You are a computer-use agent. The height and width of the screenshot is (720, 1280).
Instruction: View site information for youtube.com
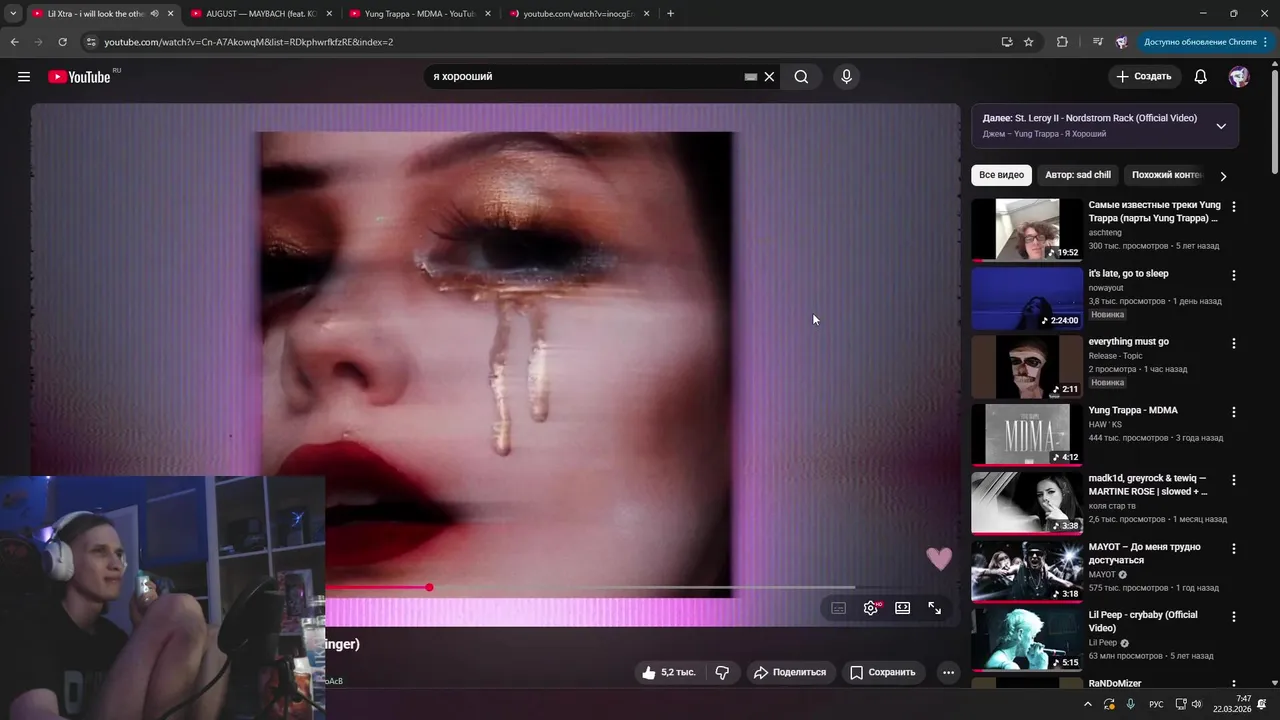[x=91, y=42]
